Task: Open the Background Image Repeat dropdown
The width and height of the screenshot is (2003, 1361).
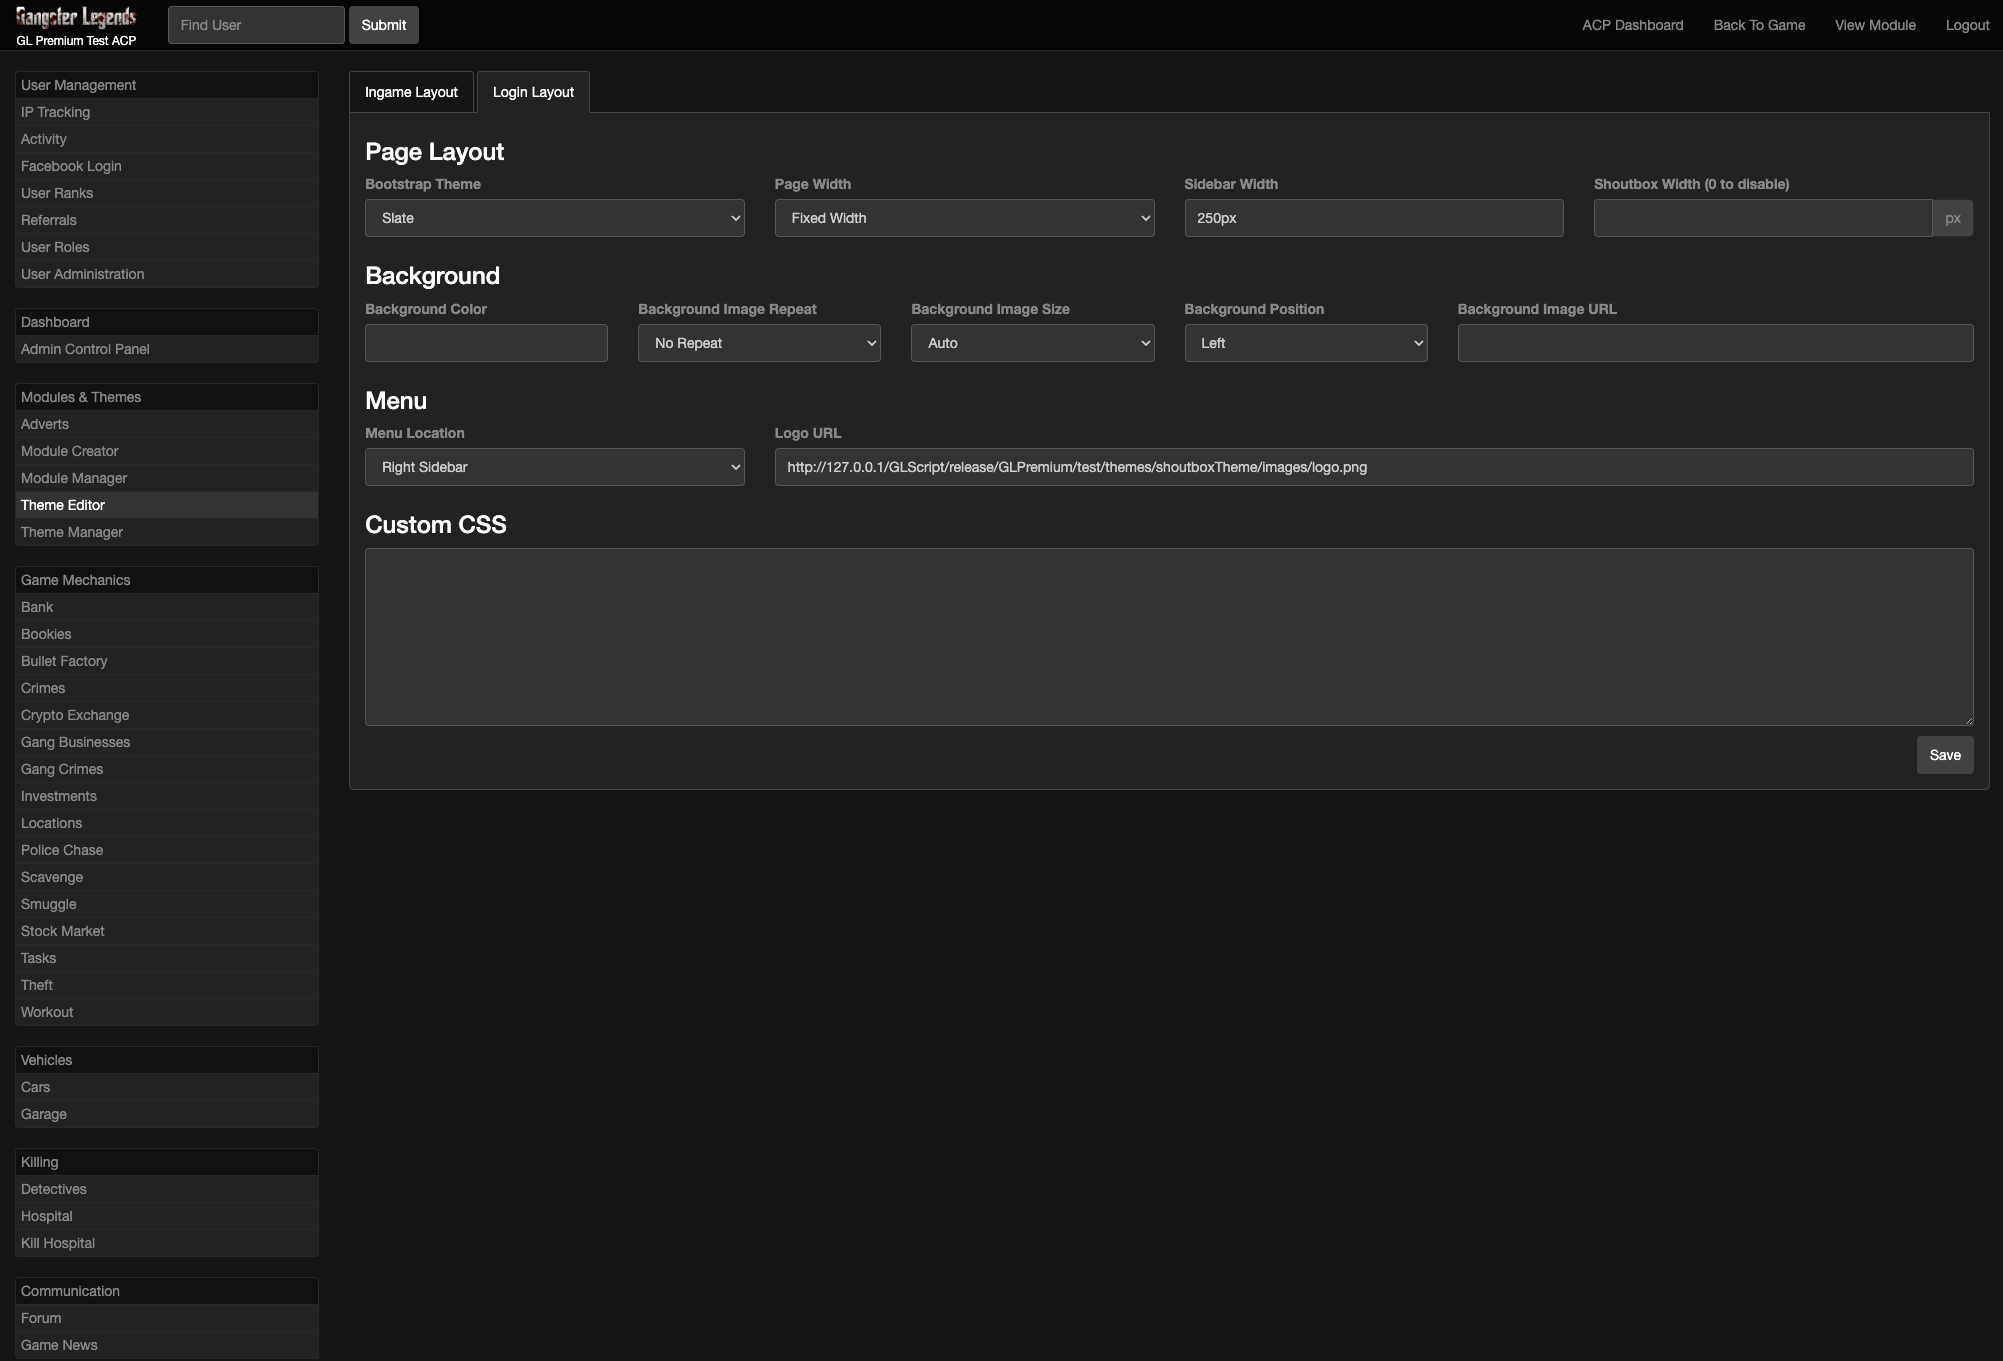Action: coord(758,343)
